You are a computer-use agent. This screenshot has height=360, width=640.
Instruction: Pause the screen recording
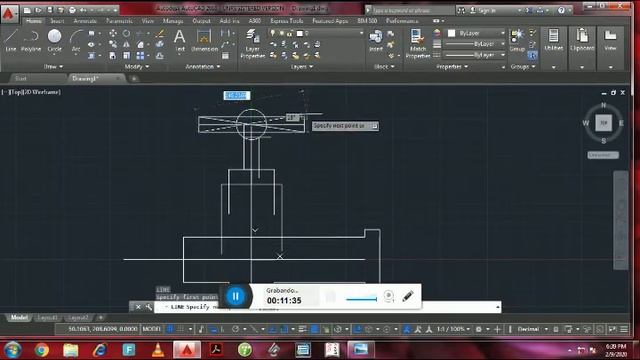[x=236, y=296]
